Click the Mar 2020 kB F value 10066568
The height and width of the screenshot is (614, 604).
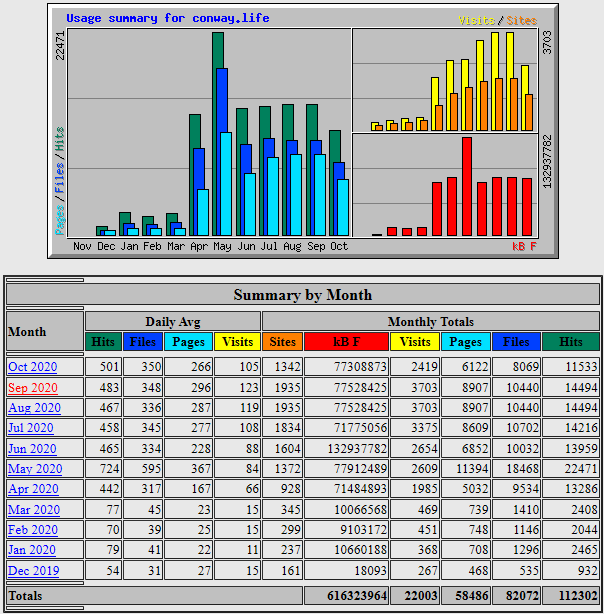(x=360, y=509)
